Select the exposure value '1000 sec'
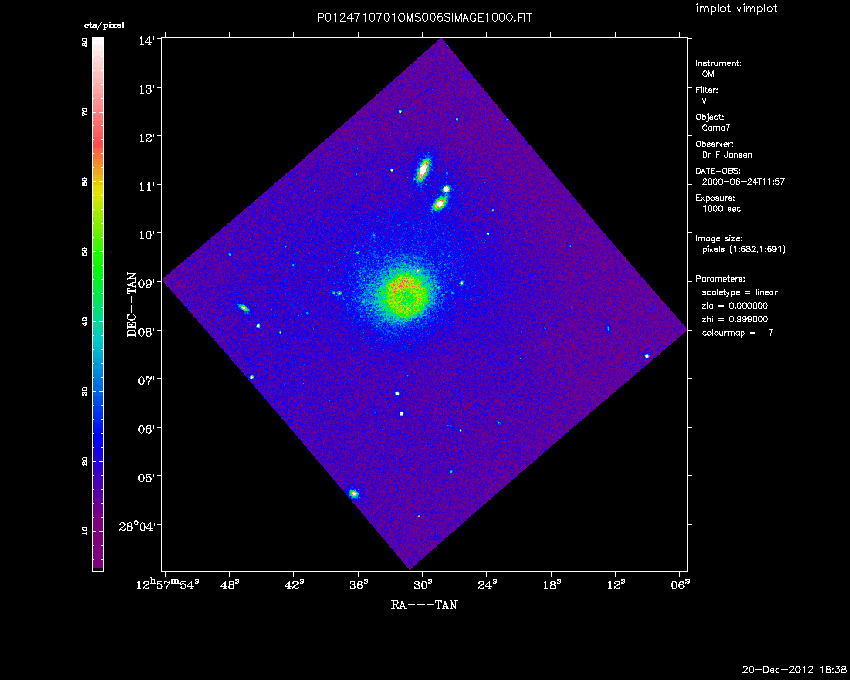850x680 pixels. 722,209
